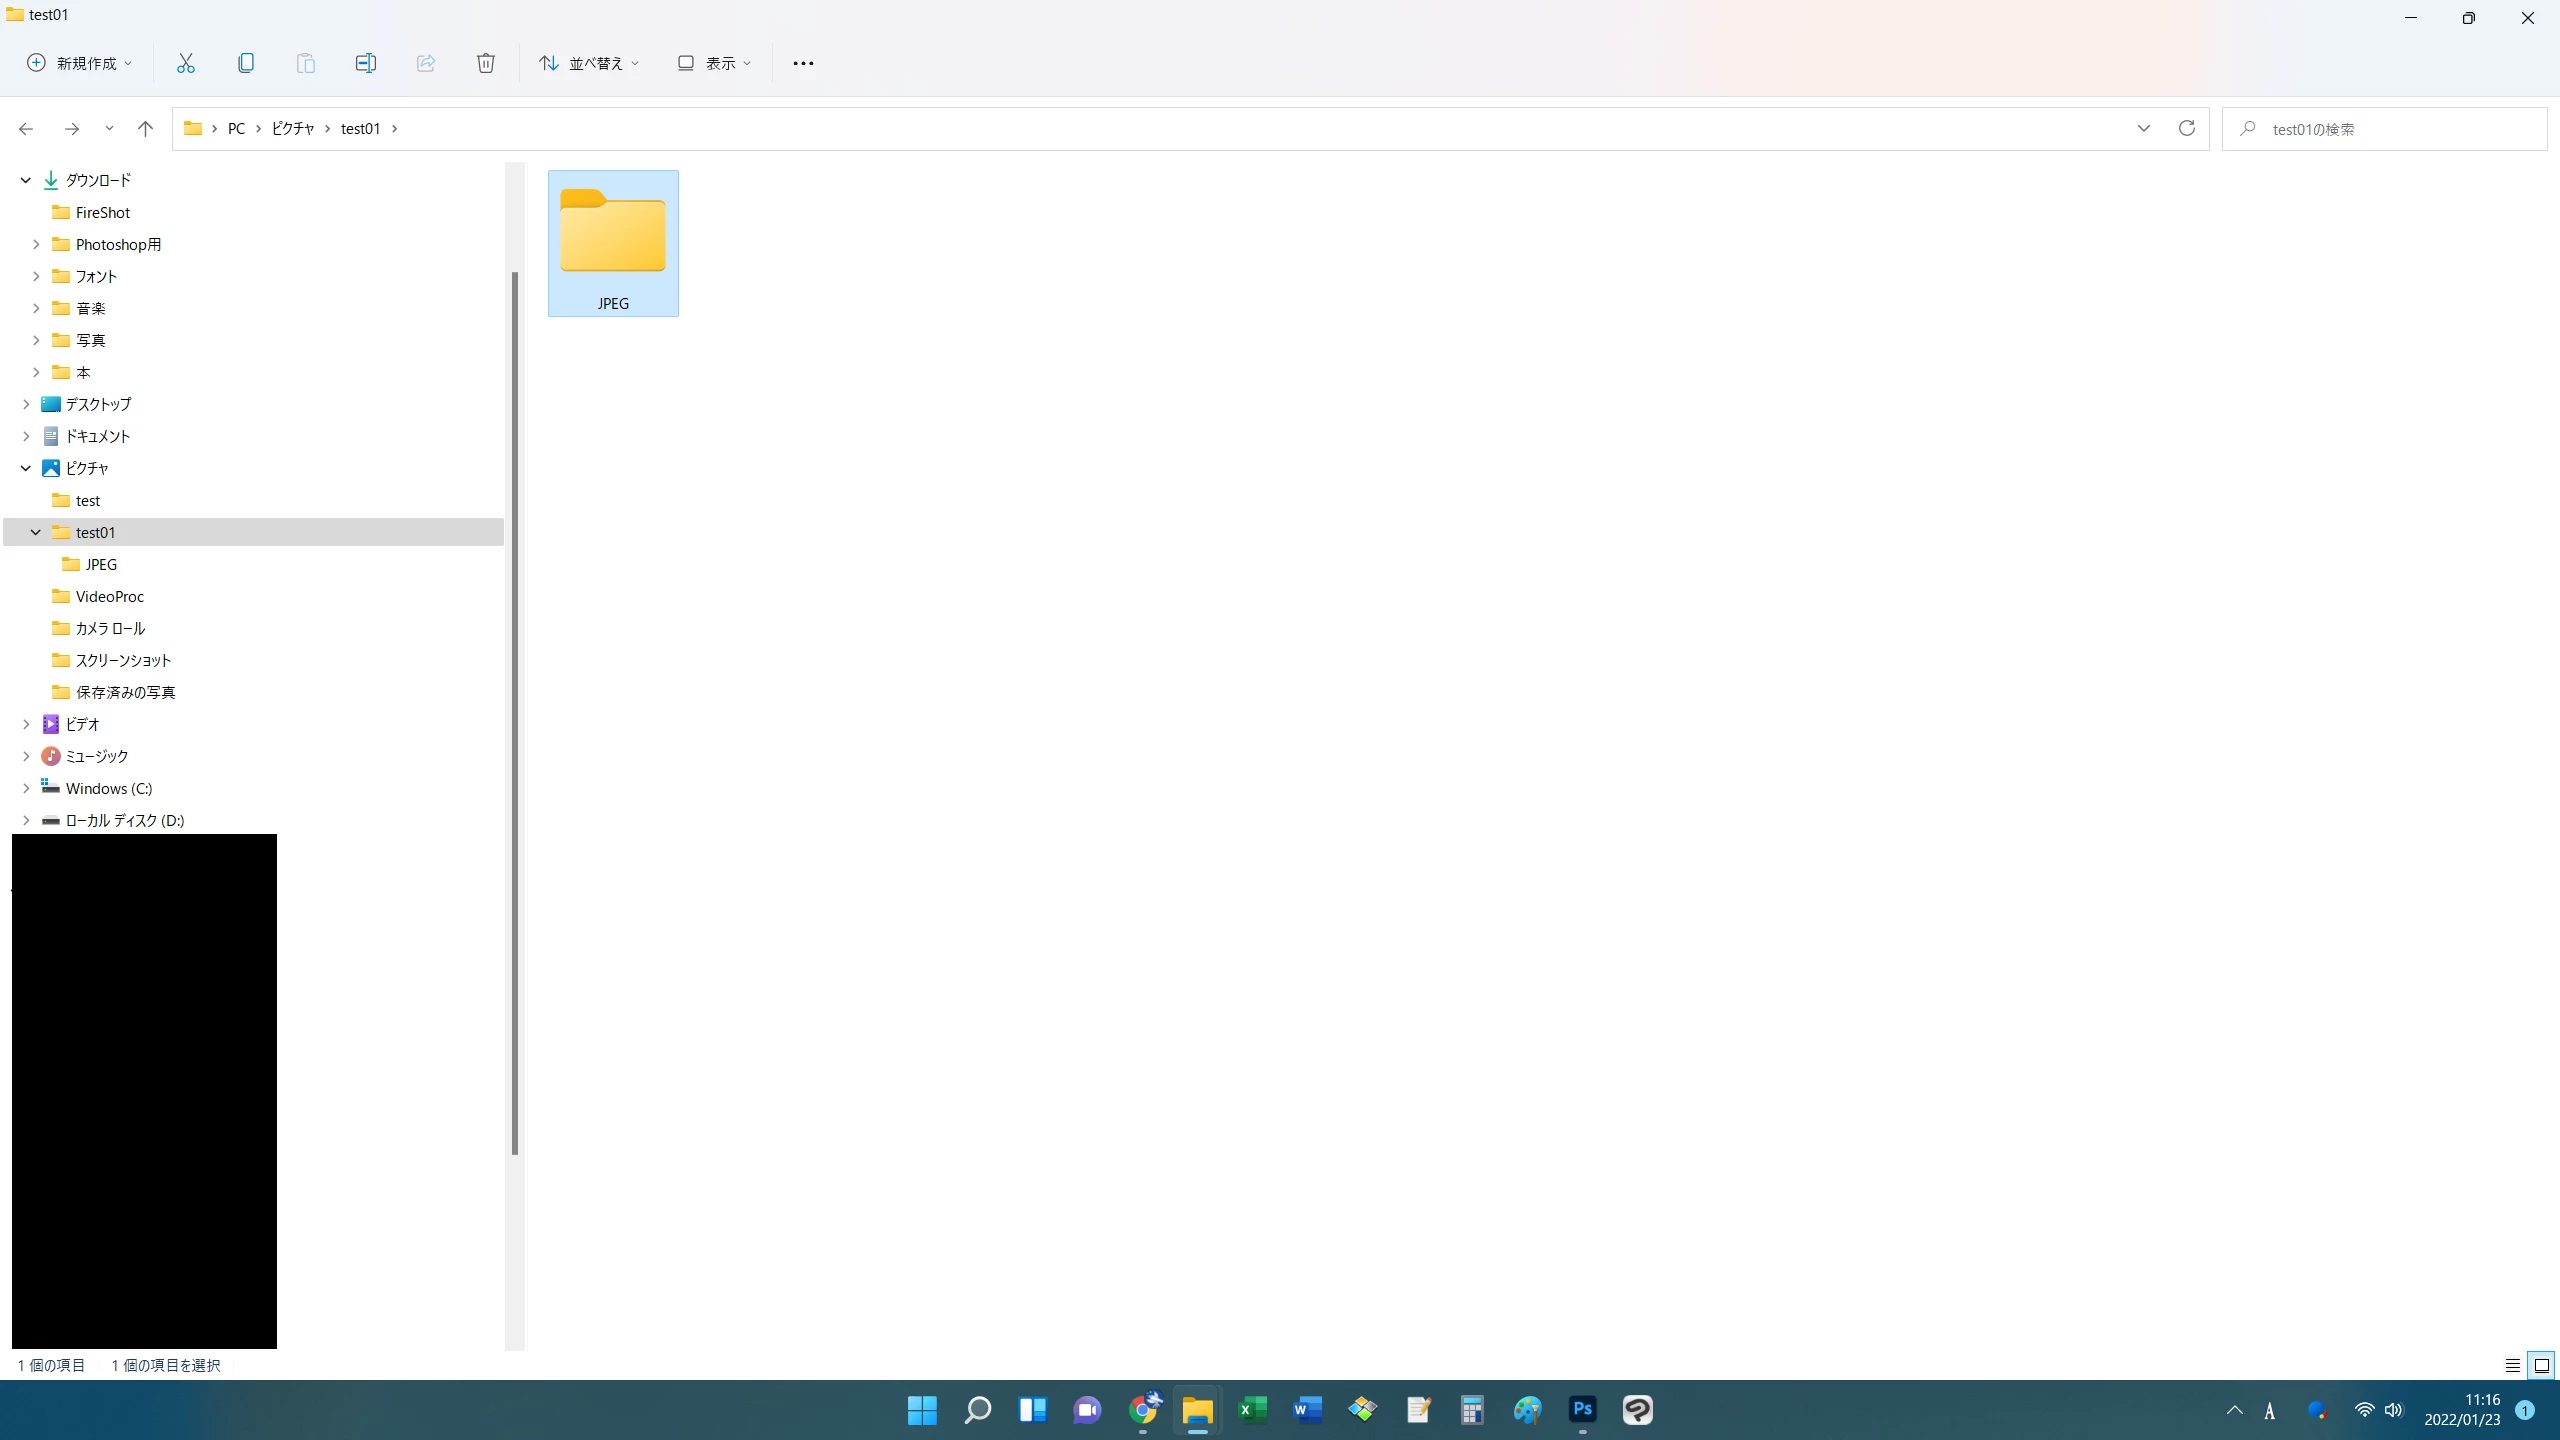The width and height of the screenshot is (2560, 1440).
Task: Click the Refresh icon in address bar
Action: click(x=2187, y=128)
